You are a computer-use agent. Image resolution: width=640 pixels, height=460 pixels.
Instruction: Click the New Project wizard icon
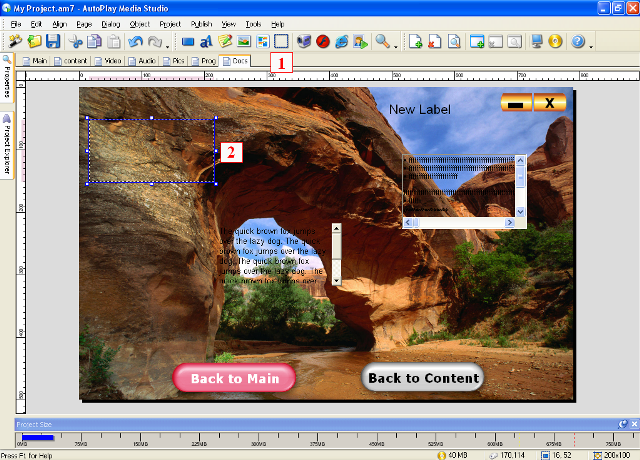coord(15,42)
